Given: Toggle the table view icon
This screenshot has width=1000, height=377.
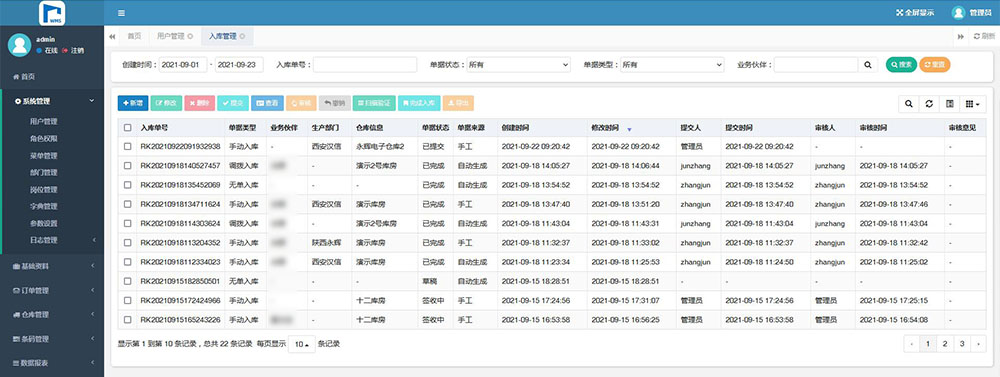Looking at the screenshot, I should pyautogui.click(x=949, y=103).
